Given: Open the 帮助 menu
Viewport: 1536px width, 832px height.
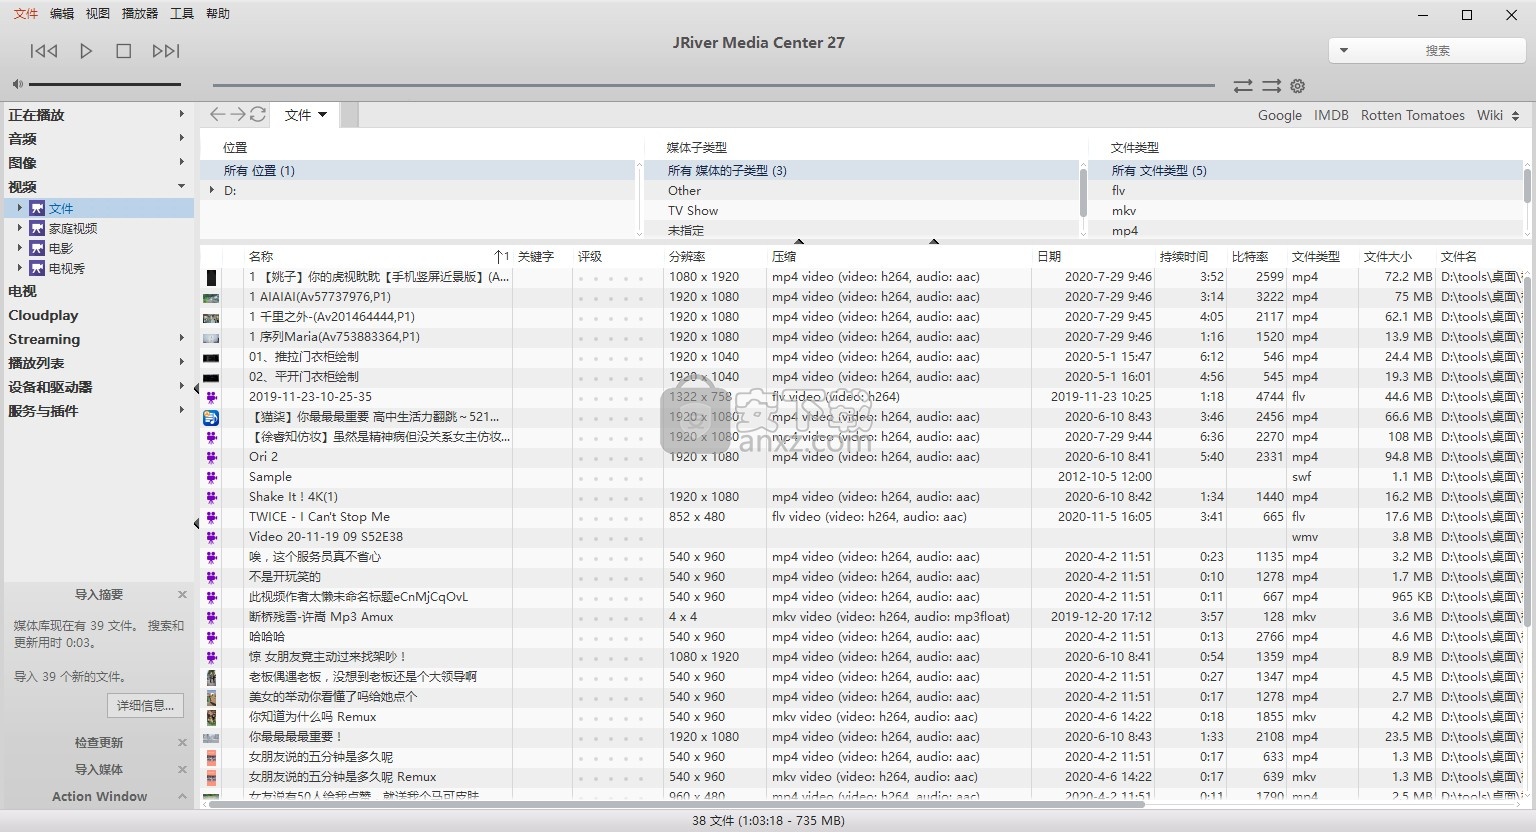Looking at the screenshot, I should pyautogui.click(x=218, y=14).
